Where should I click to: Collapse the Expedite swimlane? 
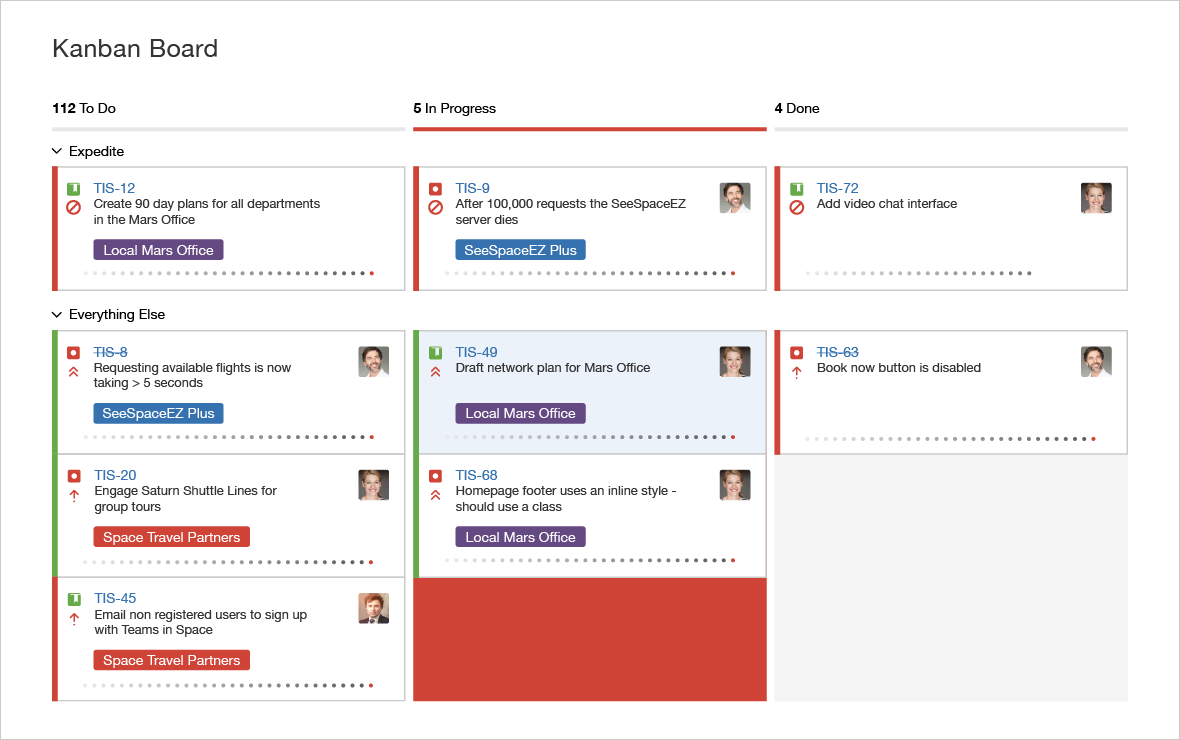click(57, 152)
